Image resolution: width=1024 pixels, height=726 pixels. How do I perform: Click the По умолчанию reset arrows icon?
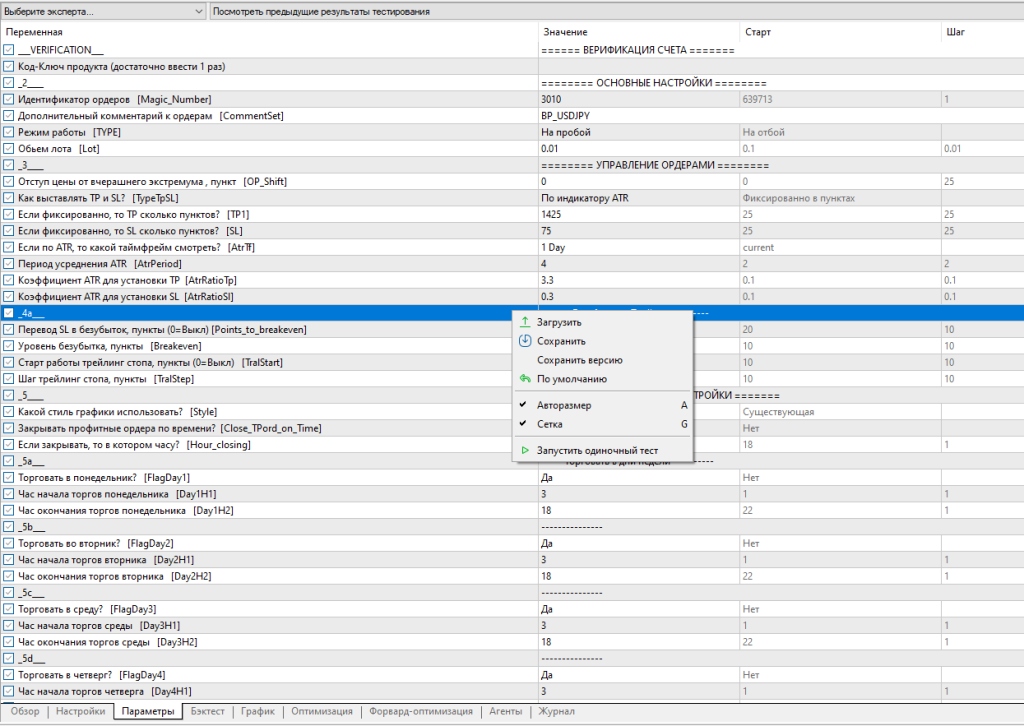pyautogui.click(x=526, y=379)
